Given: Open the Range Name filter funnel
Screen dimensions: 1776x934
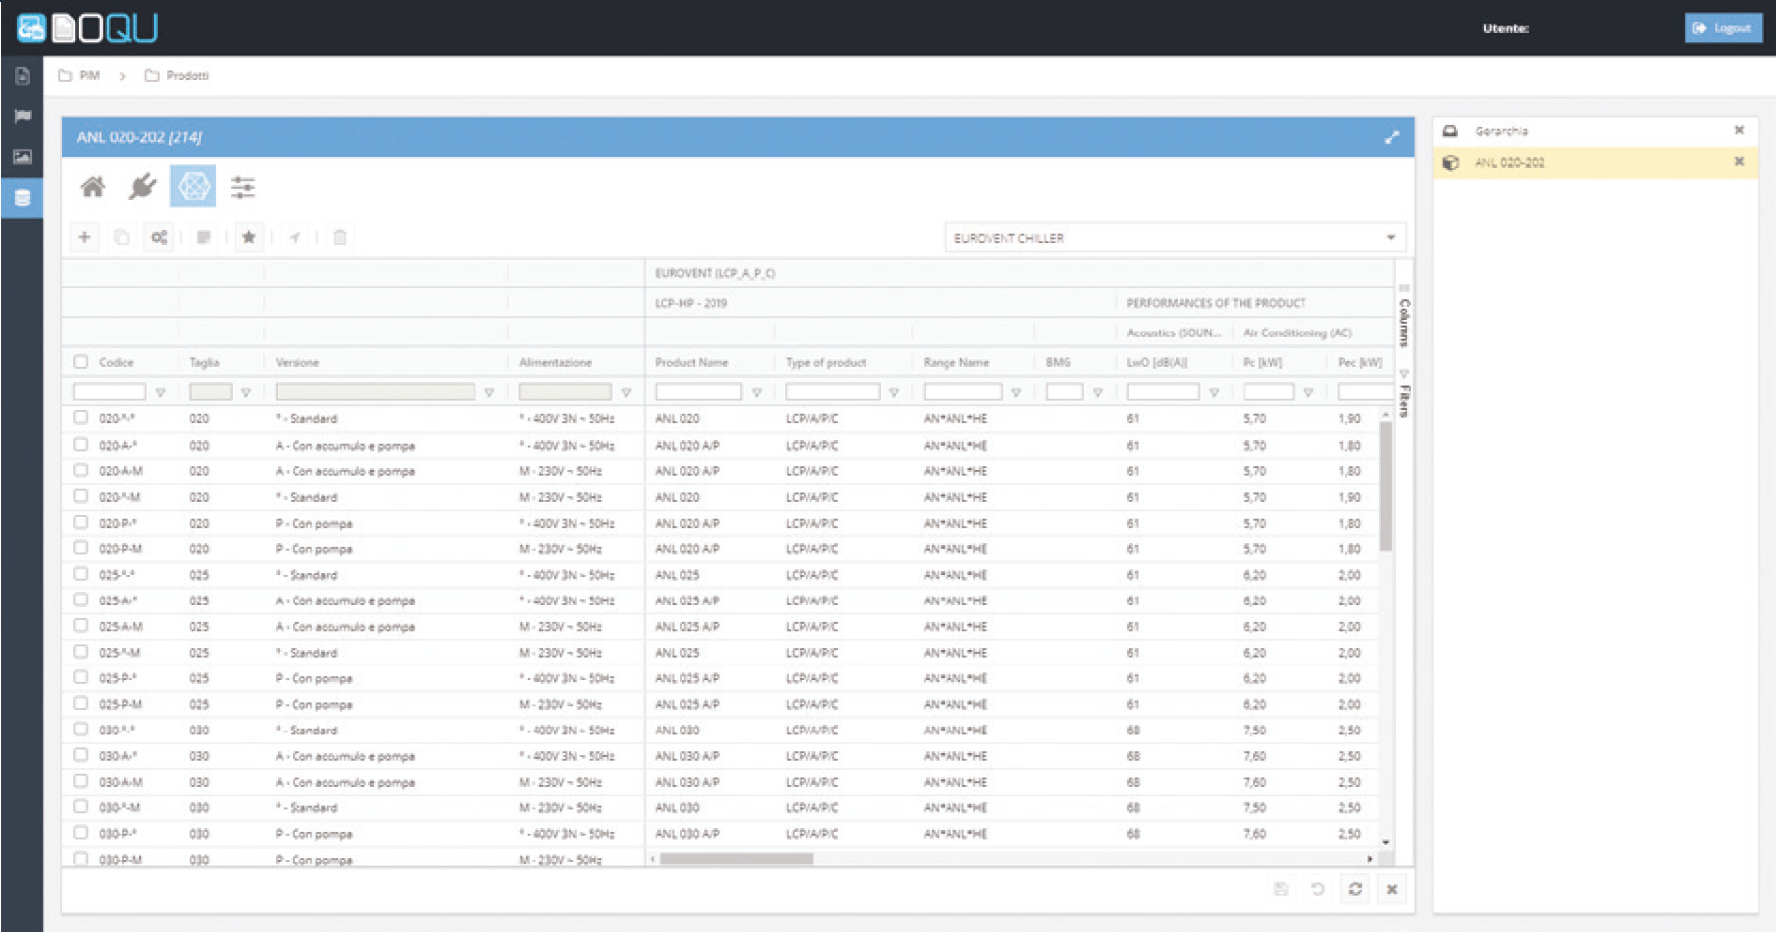Looking at the screenshot, I should (x=1016, y=393).
